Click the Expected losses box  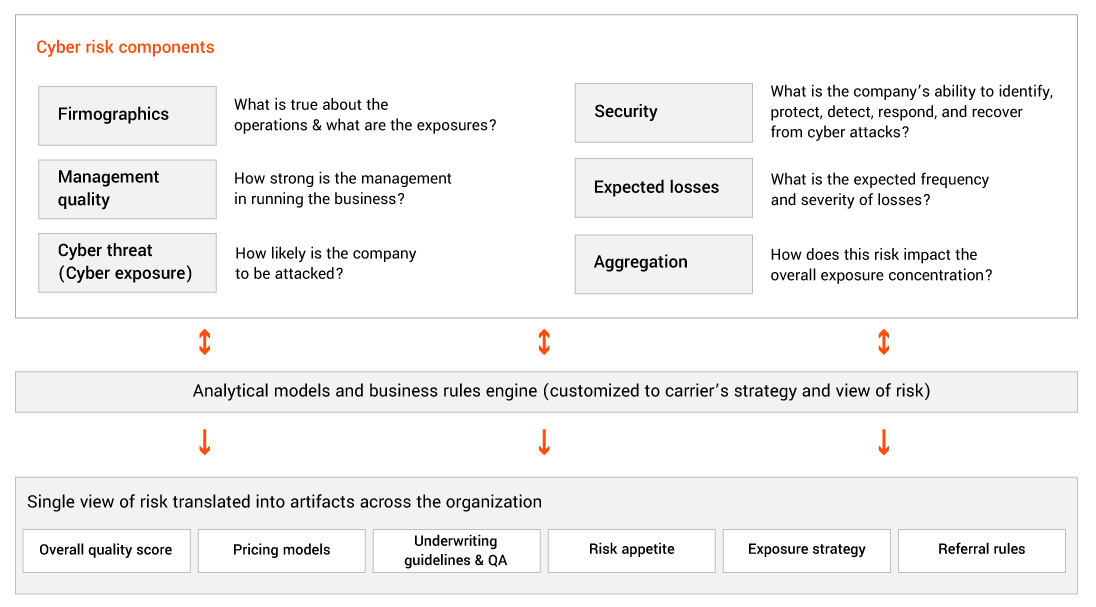pos(663,187)
